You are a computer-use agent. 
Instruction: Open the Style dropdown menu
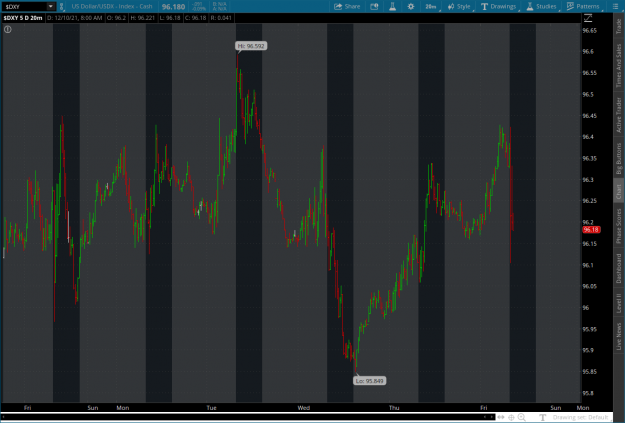(x=459, y=6)
